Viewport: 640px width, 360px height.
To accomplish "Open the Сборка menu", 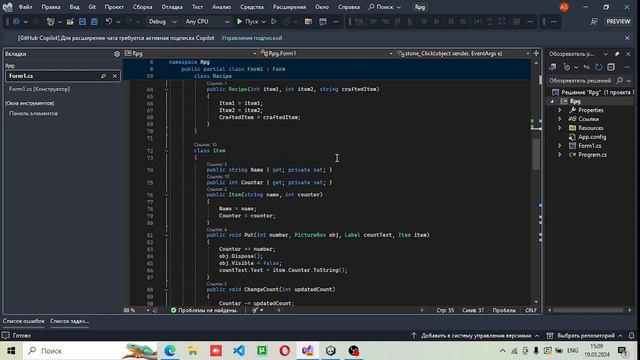I will (x=142, y=7).
